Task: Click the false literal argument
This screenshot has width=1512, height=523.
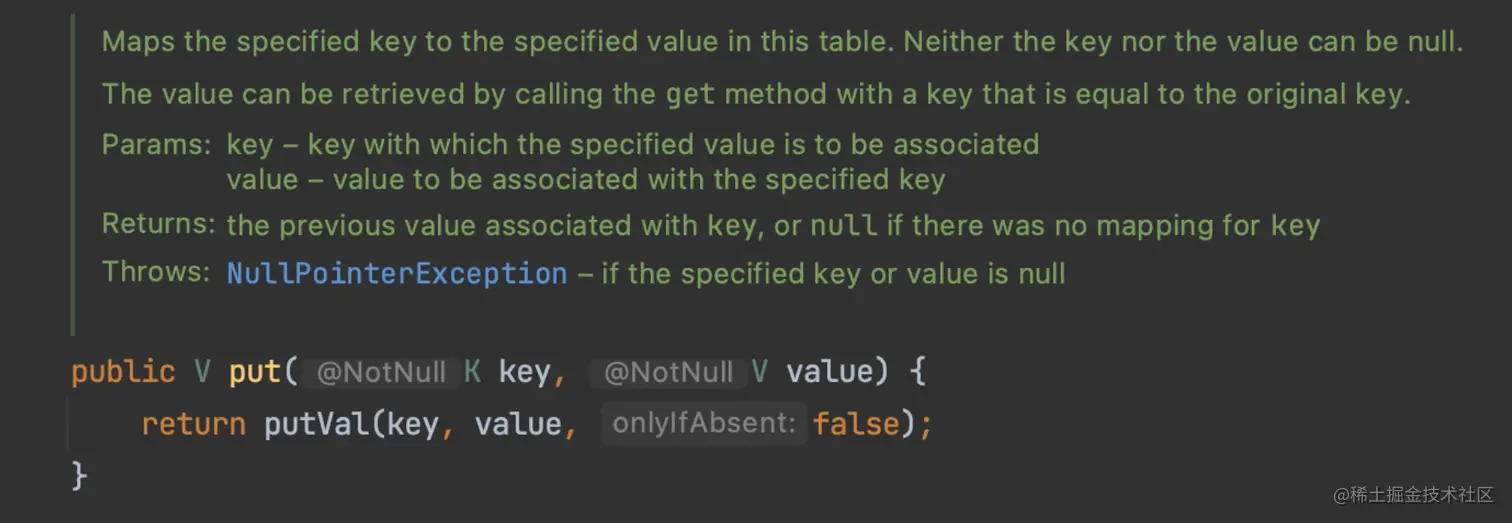Action: 856,424
